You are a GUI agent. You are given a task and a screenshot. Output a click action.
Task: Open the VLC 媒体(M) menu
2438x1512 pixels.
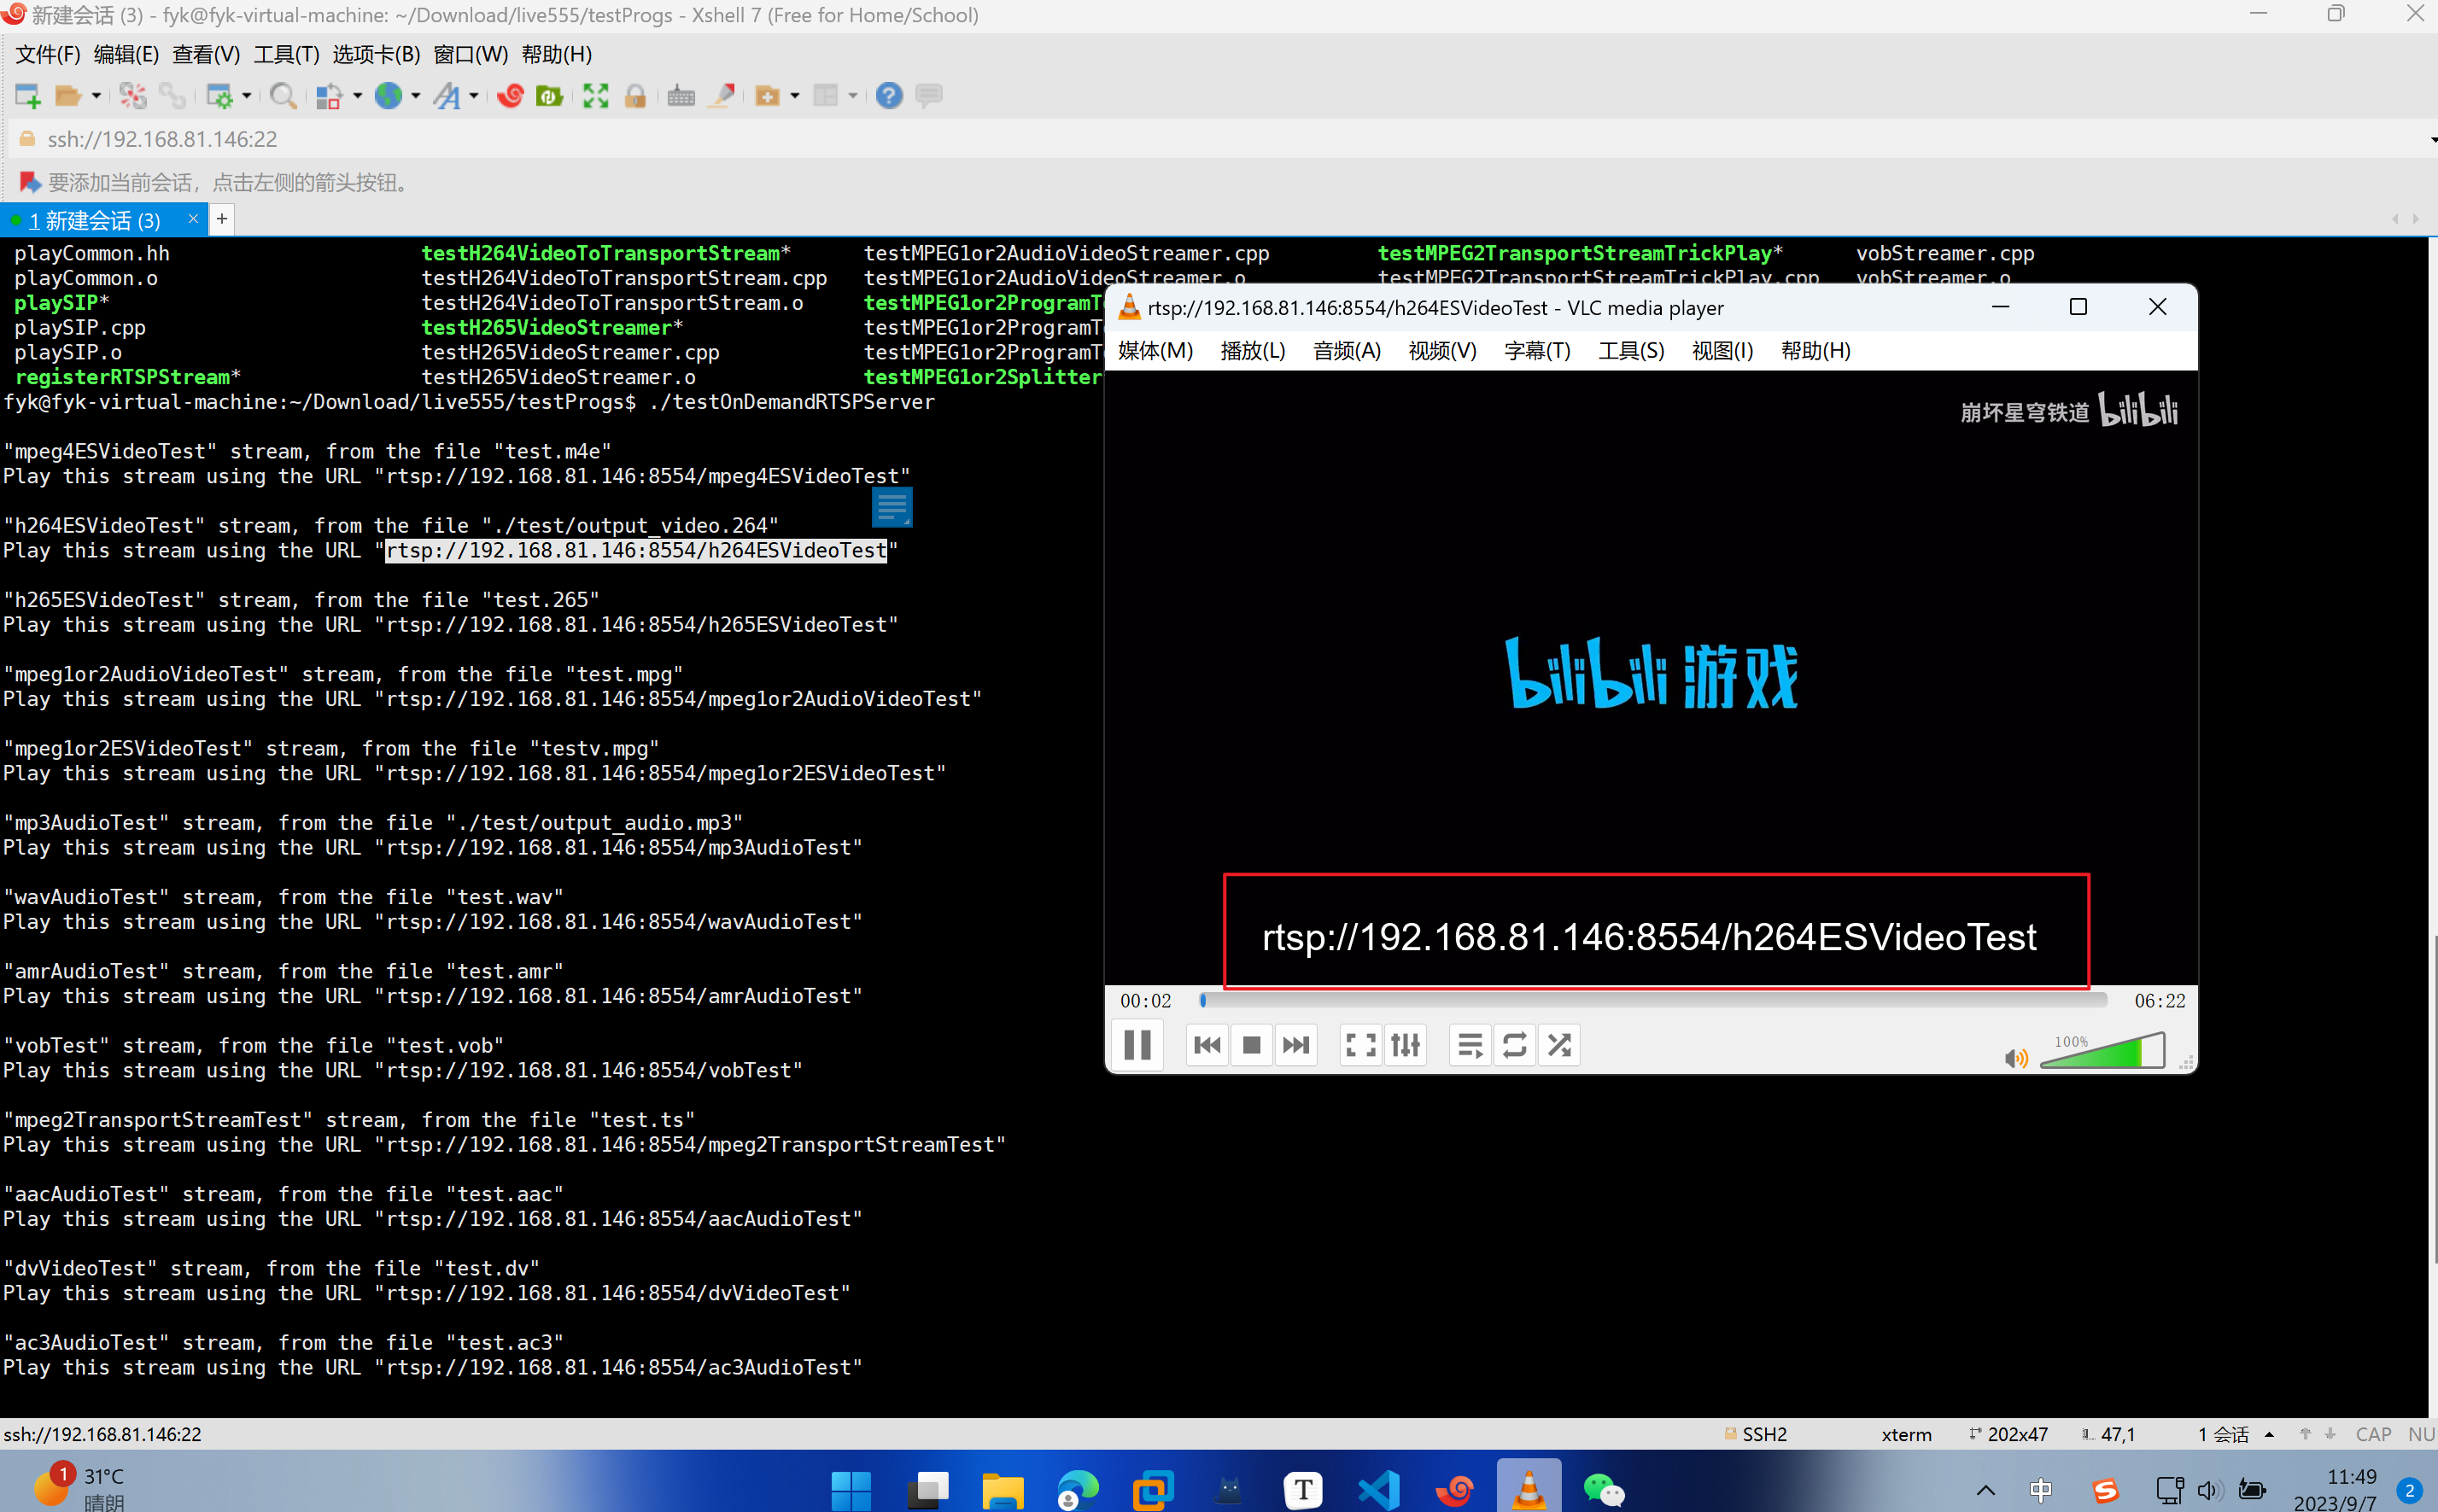(x=1155, y=351)
